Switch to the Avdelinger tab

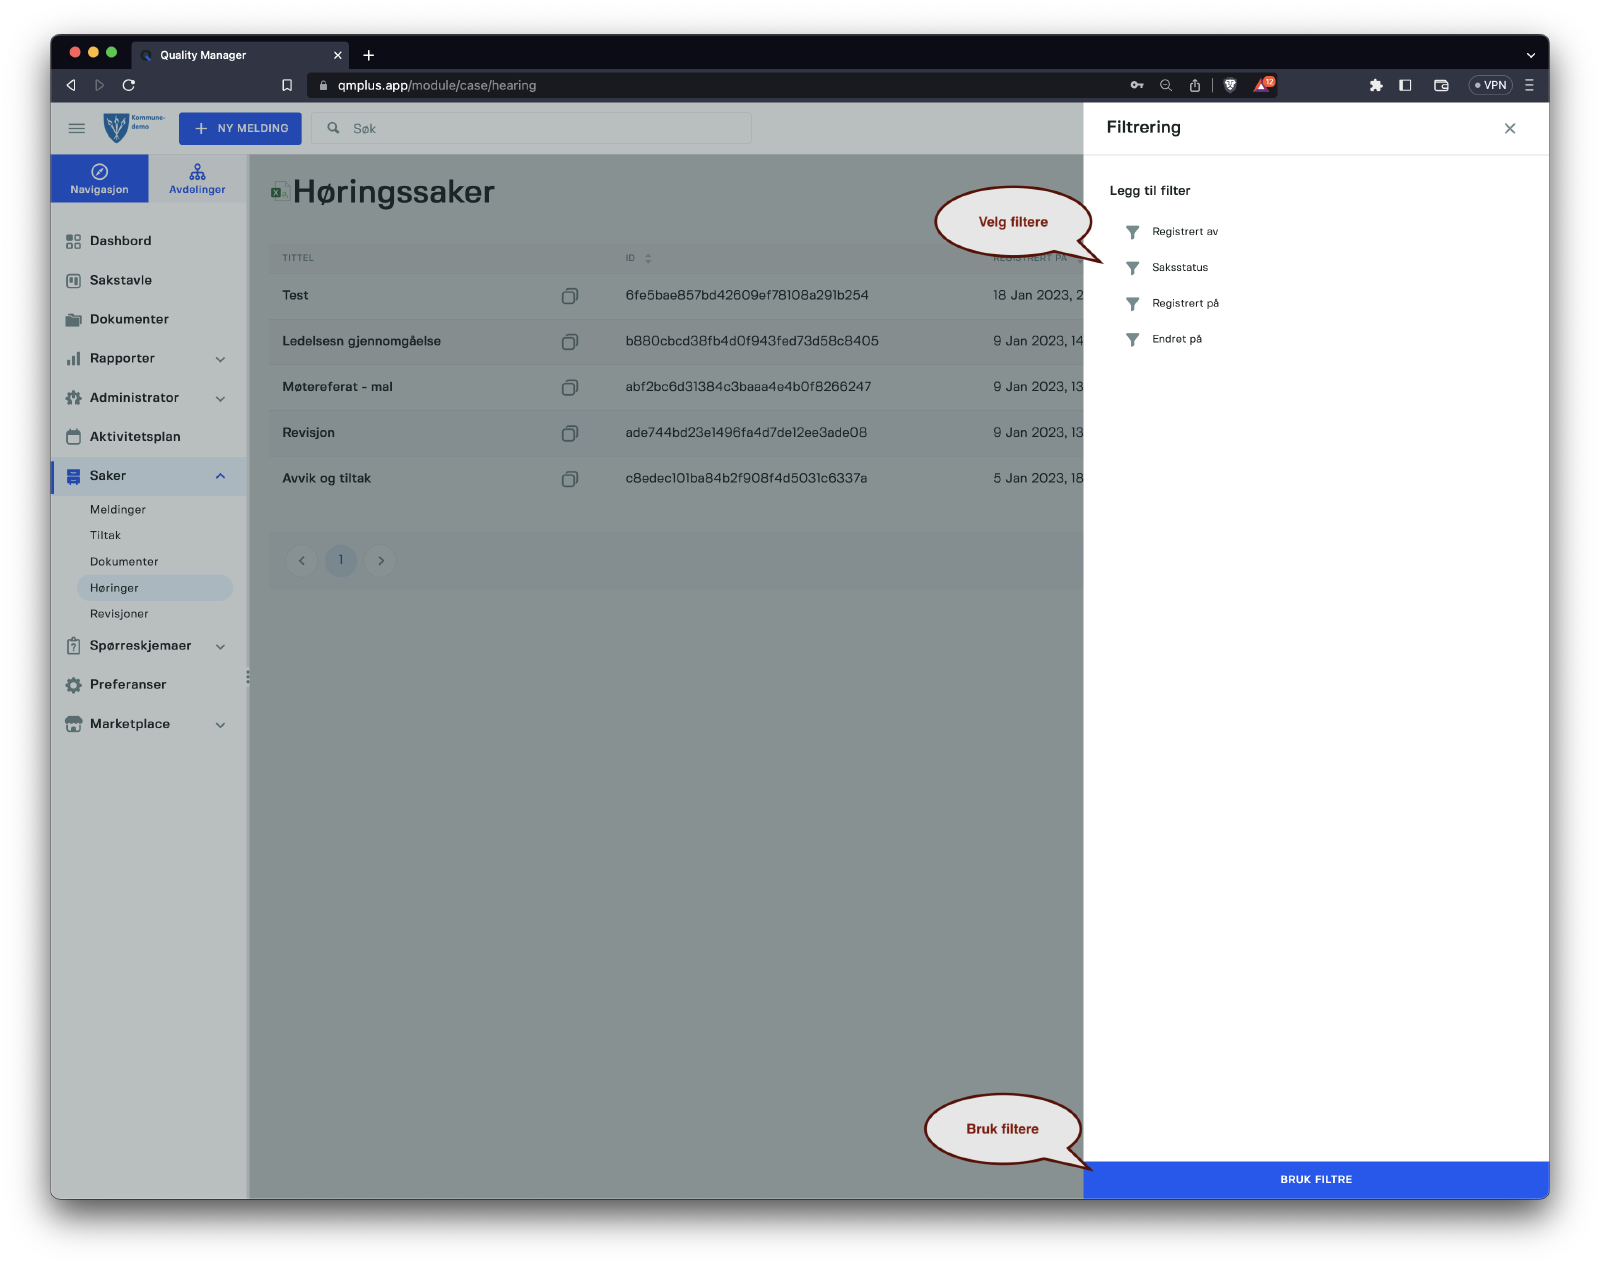197,179
